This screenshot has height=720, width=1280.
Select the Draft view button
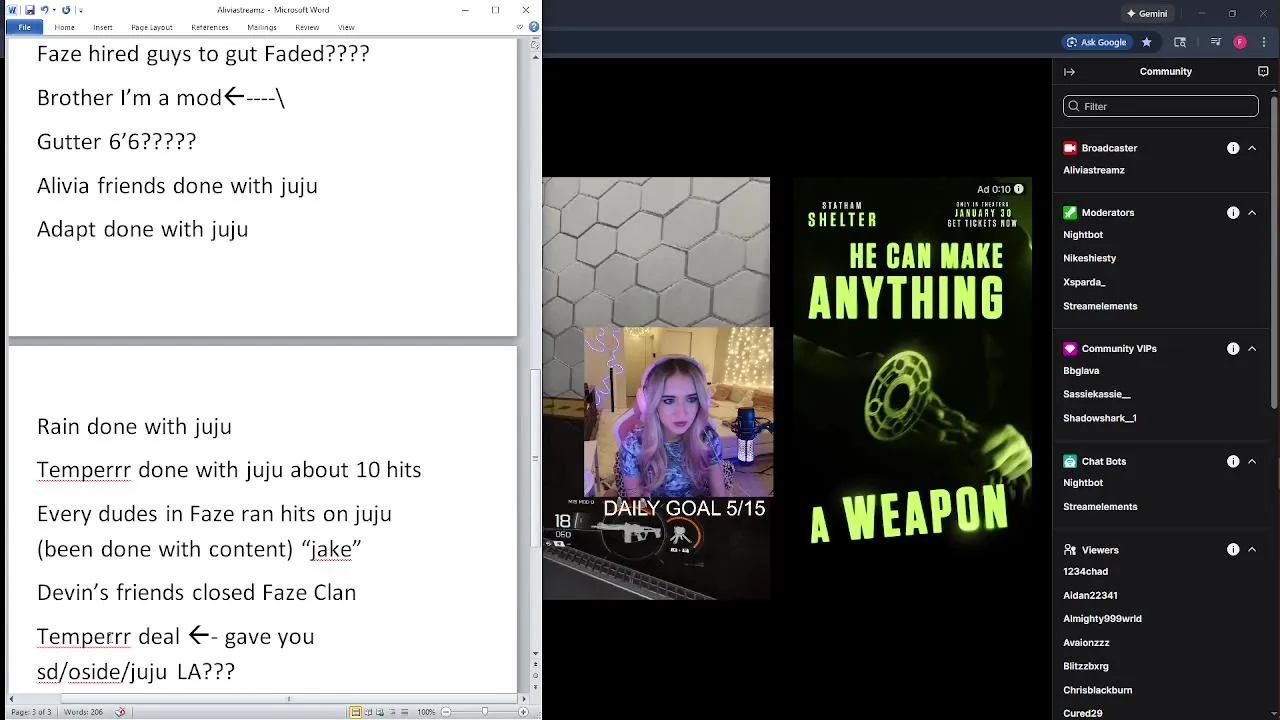406,712
